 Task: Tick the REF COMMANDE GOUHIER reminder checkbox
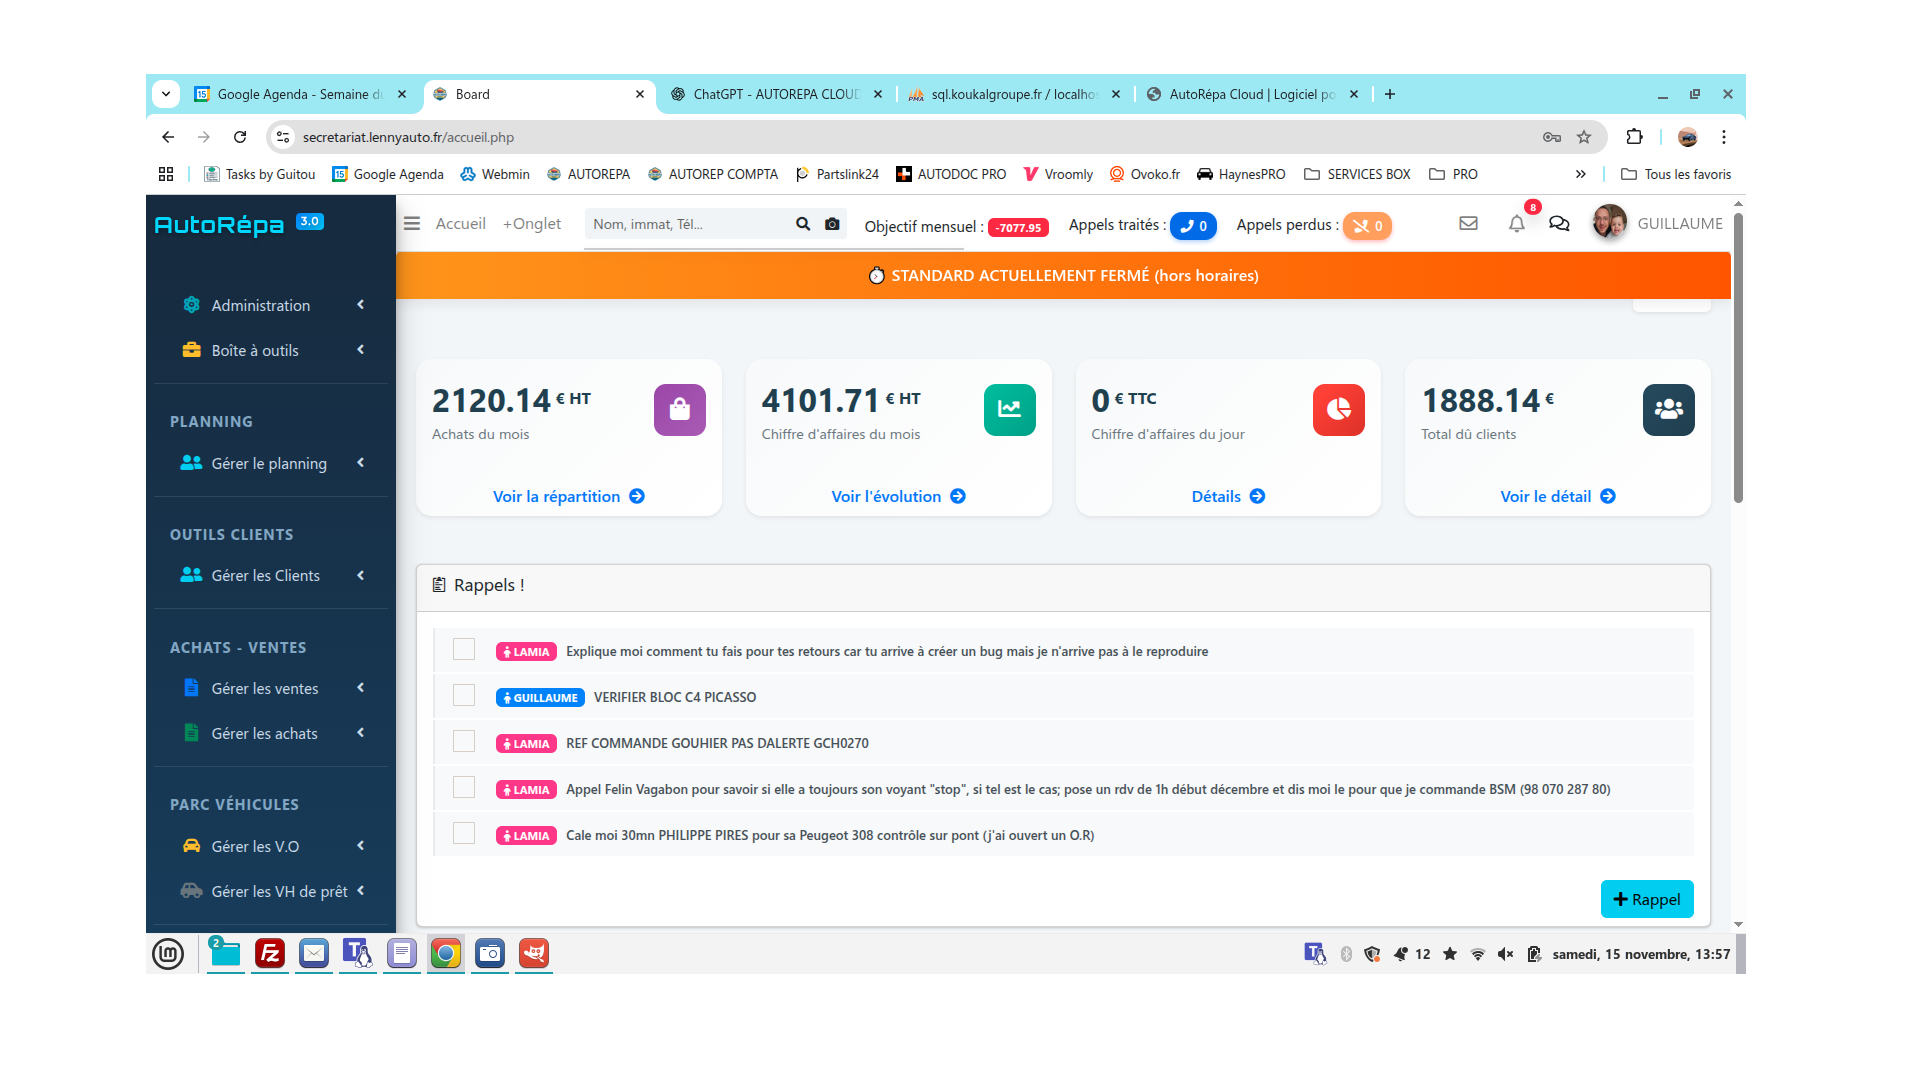click(x=464, y=742)
